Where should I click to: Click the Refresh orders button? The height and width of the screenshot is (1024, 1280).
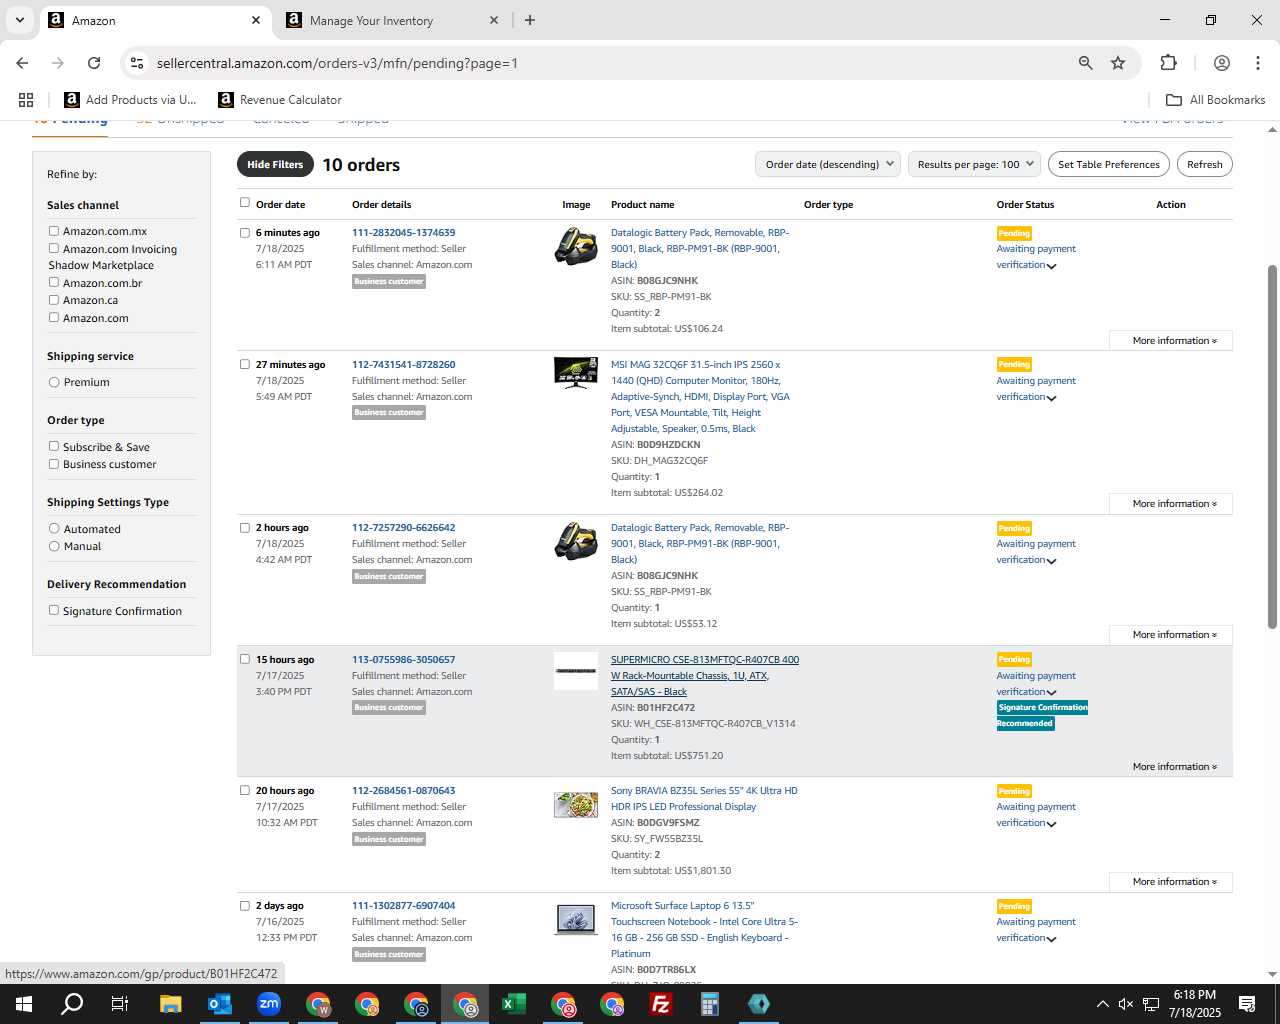(x=1204, y=164)
